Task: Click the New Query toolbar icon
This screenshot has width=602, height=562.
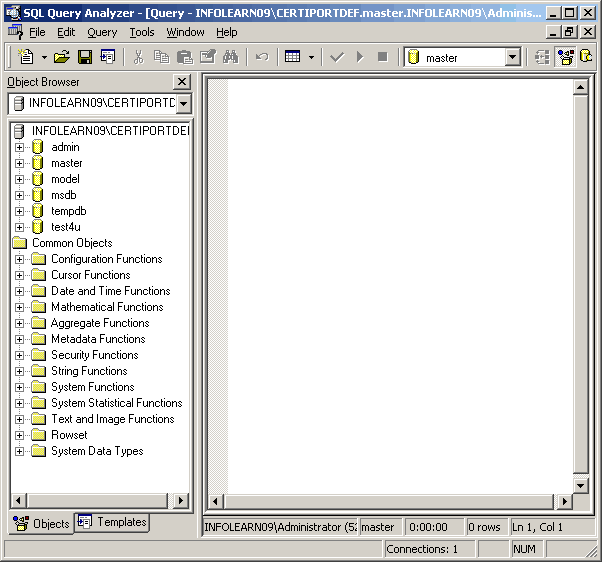Action: tap(26, 57)
